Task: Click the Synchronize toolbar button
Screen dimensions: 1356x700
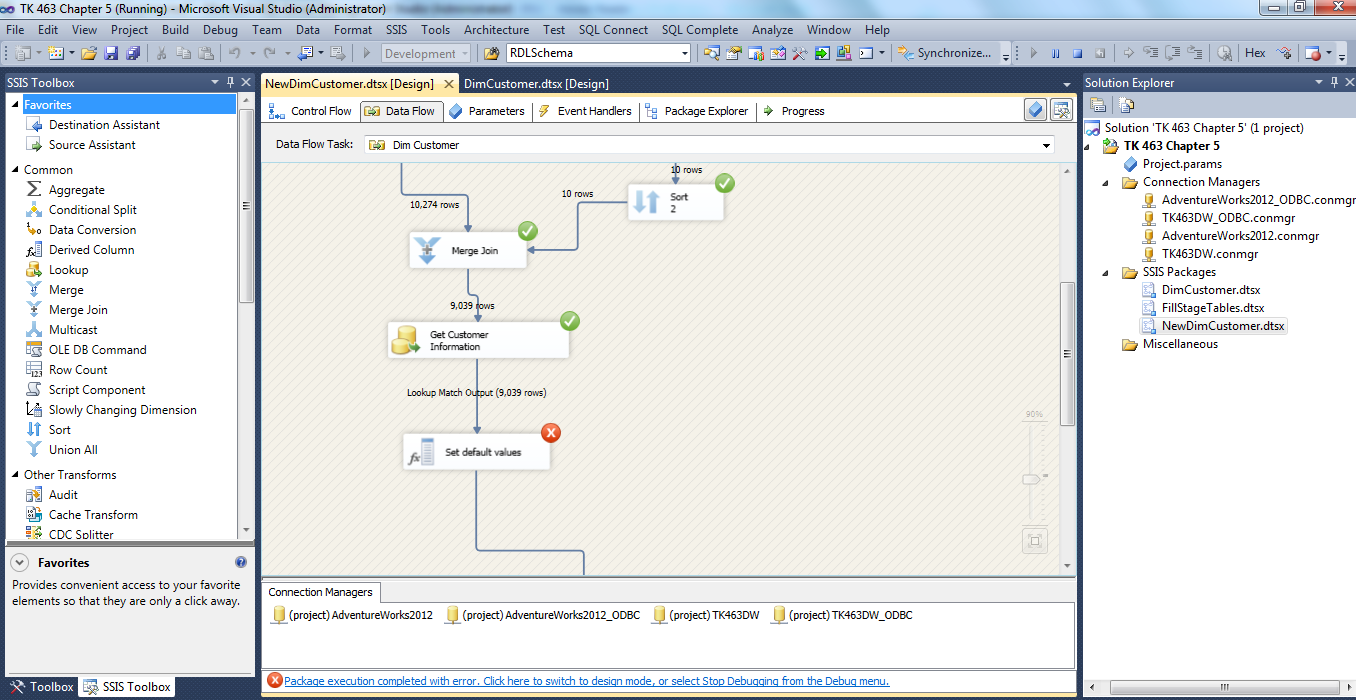Action: click(x=944, y=53)
